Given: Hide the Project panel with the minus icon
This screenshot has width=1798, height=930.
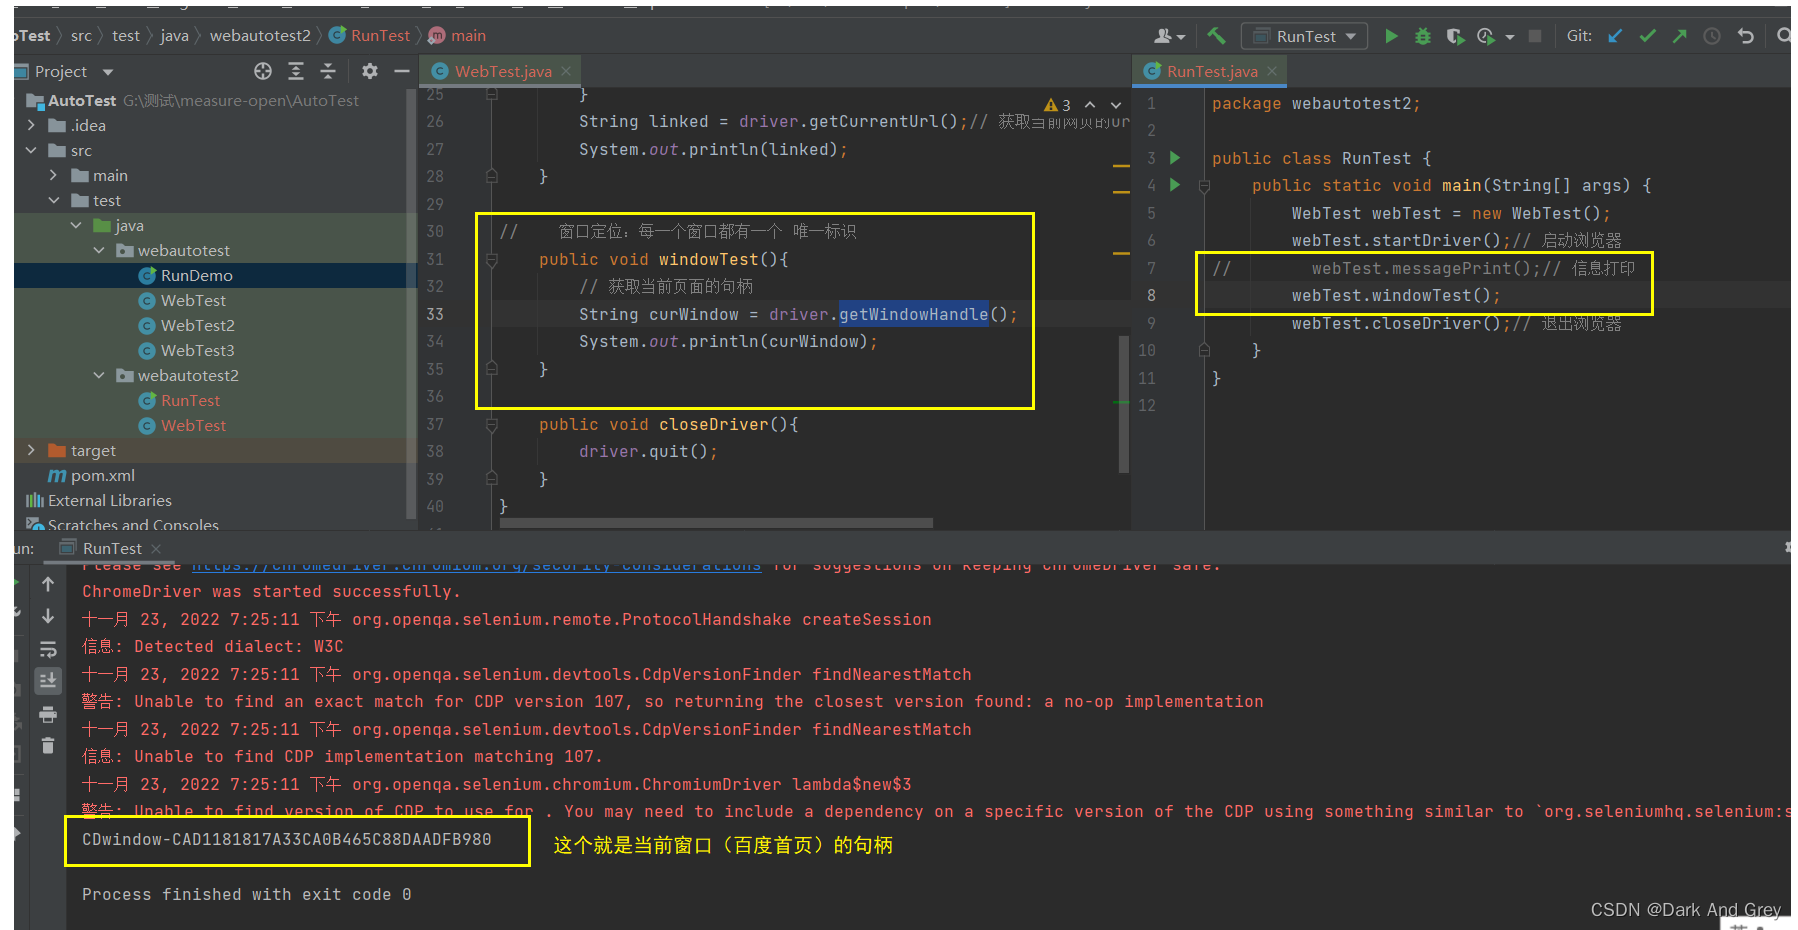Looking at the screenshot, I should tap(402, 71).
